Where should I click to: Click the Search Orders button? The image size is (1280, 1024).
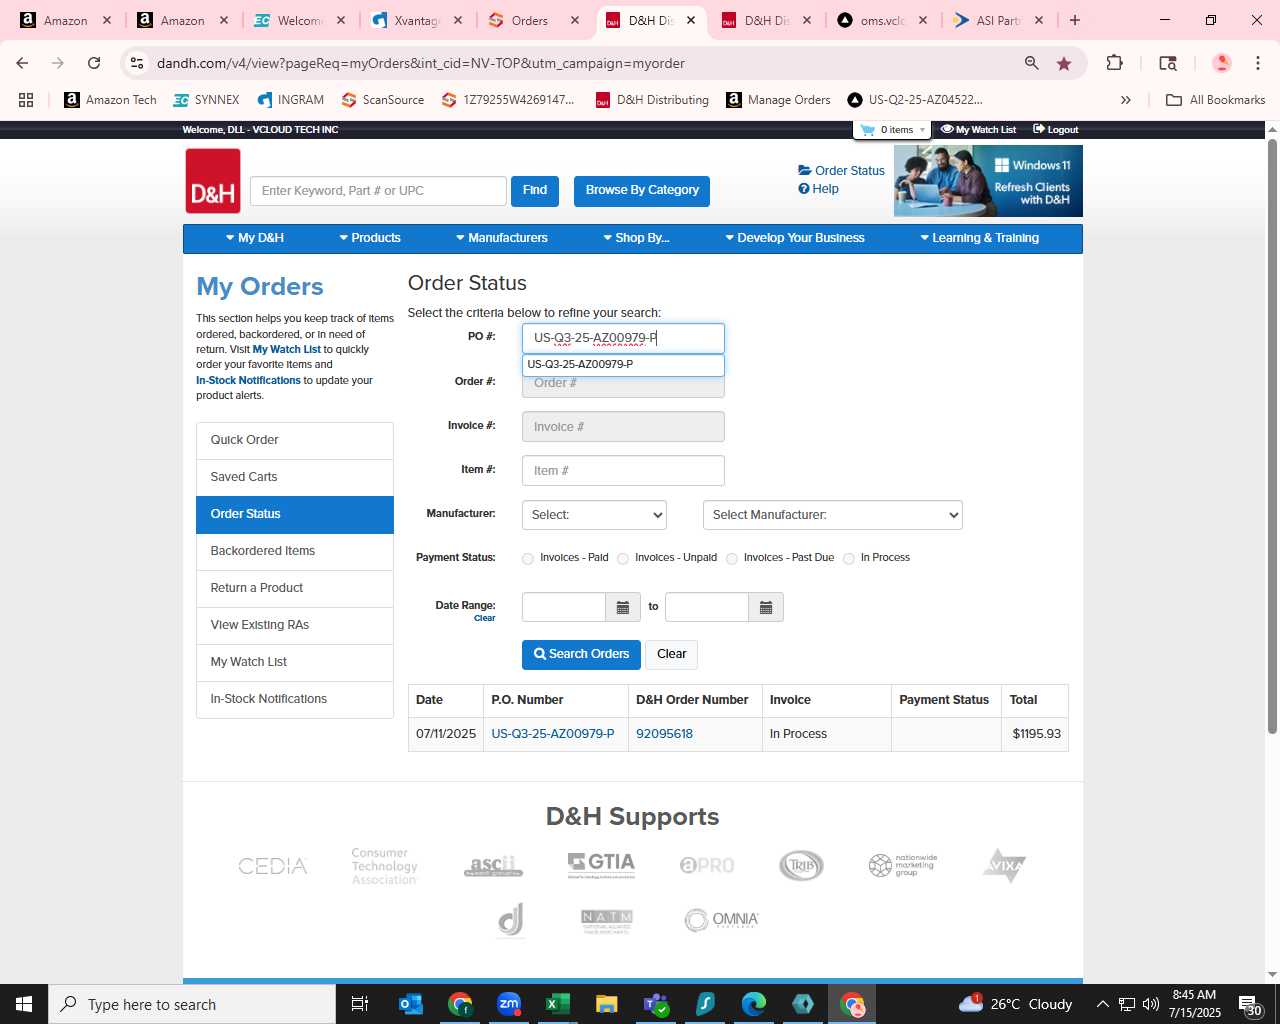point(582,654)
